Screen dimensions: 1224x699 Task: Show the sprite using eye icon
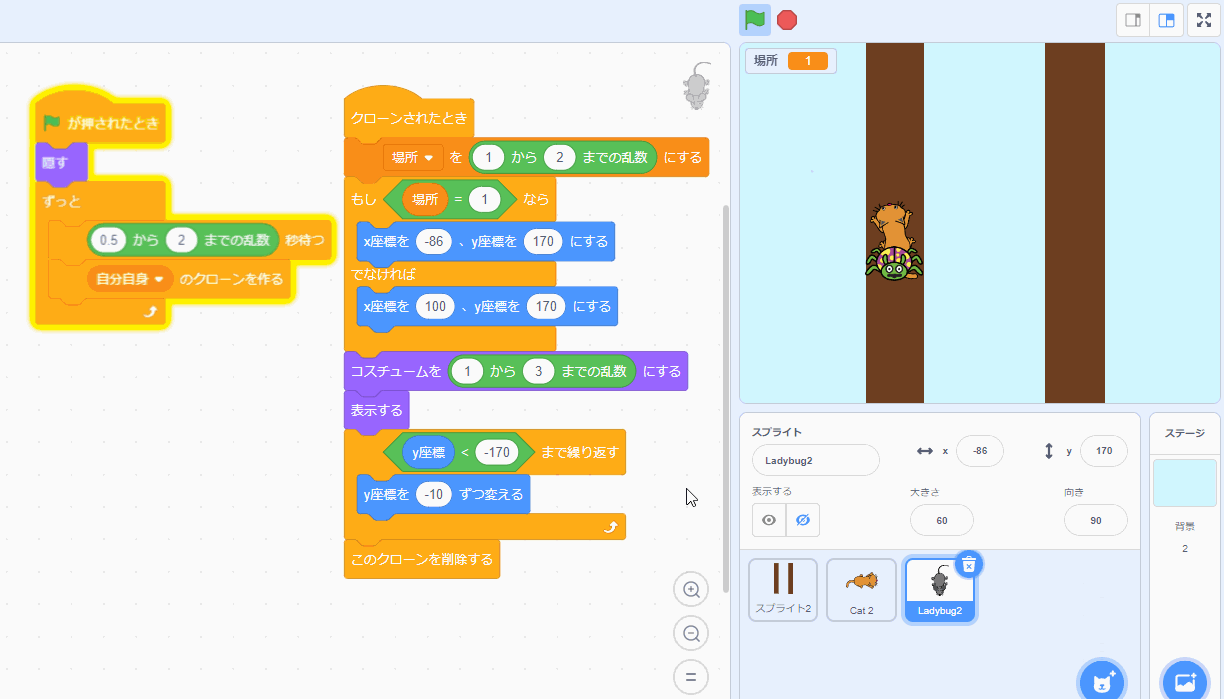pyautogui.click(x=769, y=520)
